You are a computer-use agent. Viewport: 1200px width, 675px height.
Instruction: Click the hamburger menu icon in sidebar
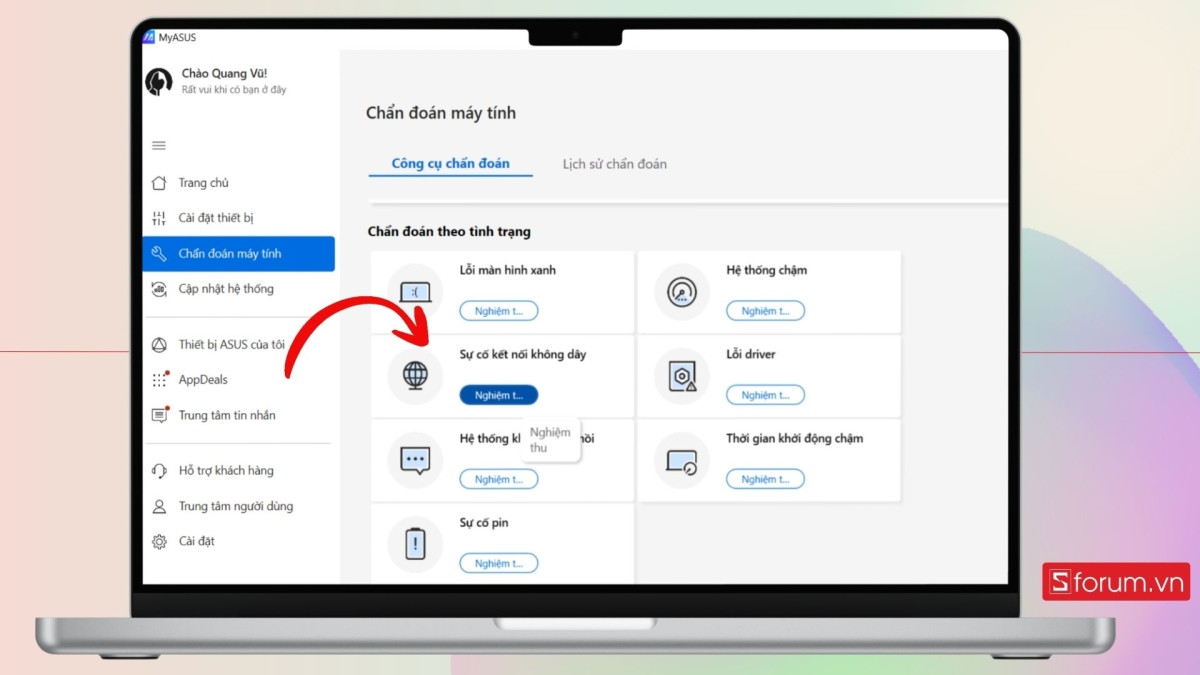pos(159,146)
